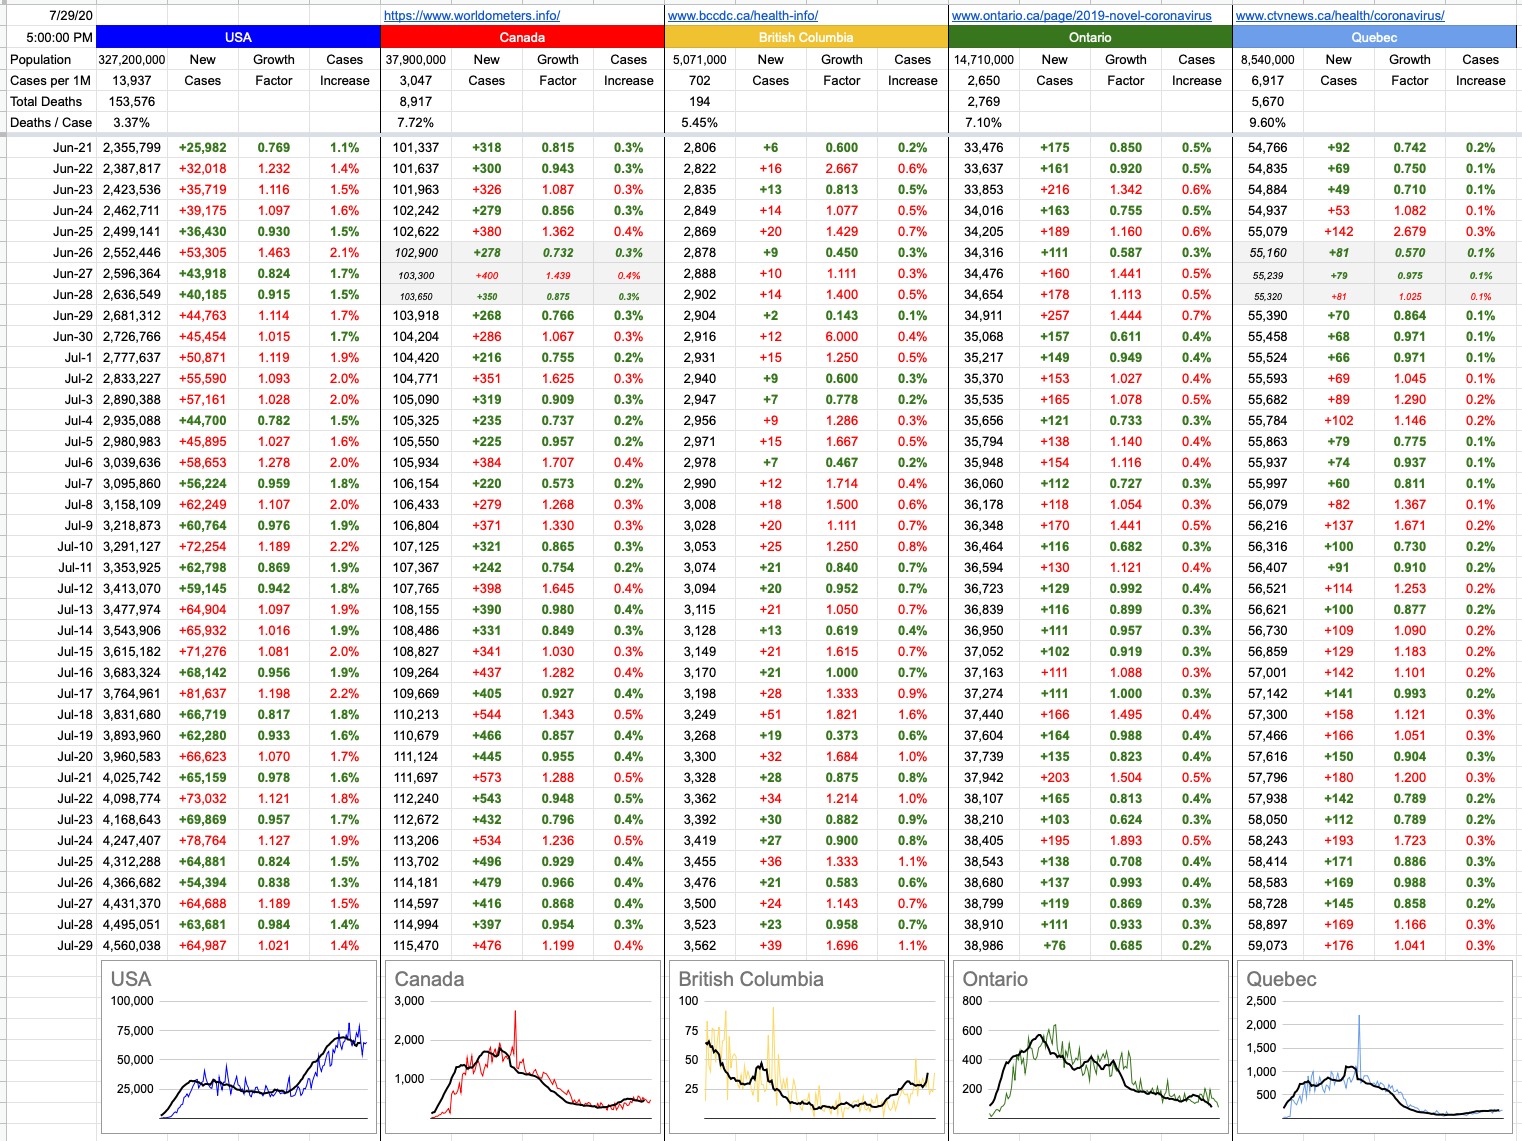Select USA growth factor 1.463 on Jun-26
The image size is (1522, 1141).
coord(274,252)
